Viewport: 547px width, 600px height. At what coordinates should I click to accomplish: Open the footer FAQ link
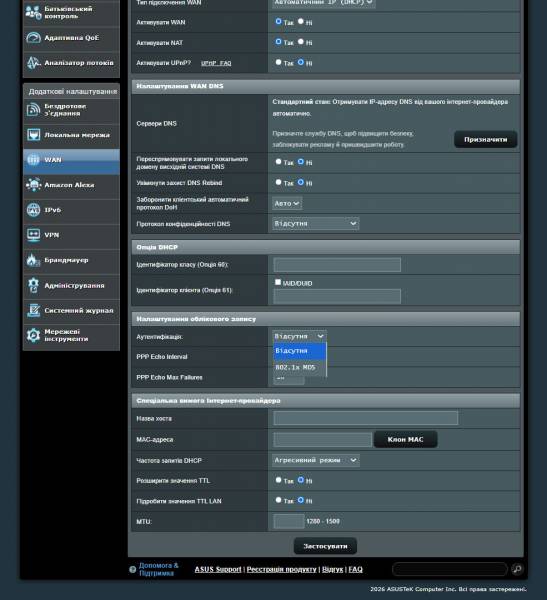[x=356, y=569]
